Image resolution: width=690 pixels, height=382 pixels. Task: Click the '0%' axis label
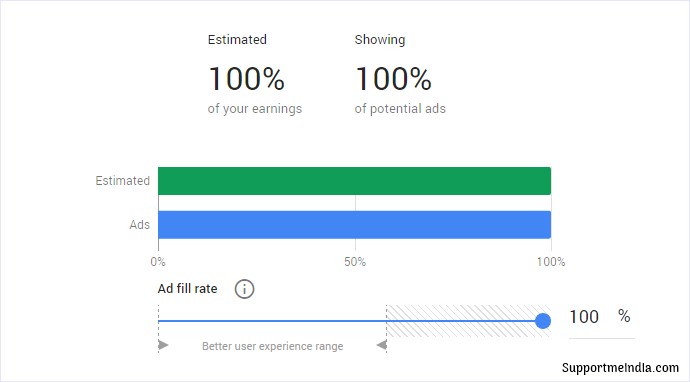point(158,262)
